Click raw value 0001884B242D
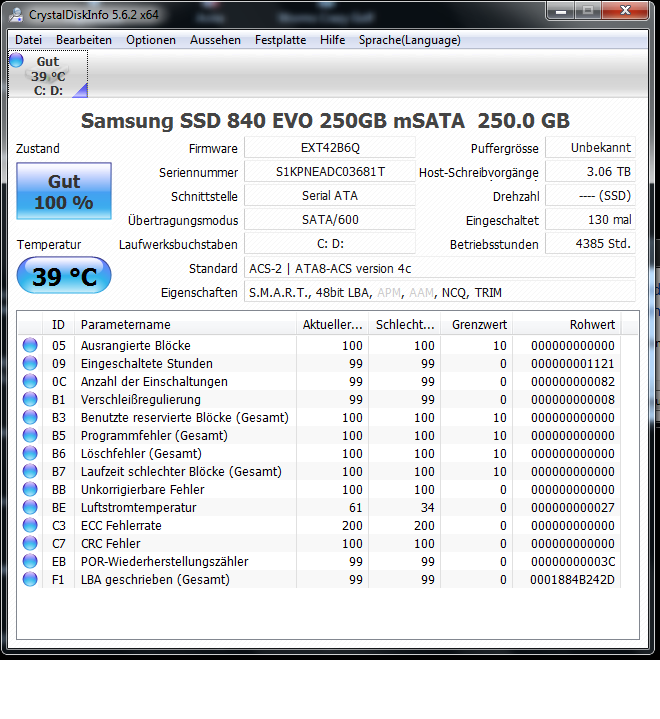660x719 pixels. [572, 580]
